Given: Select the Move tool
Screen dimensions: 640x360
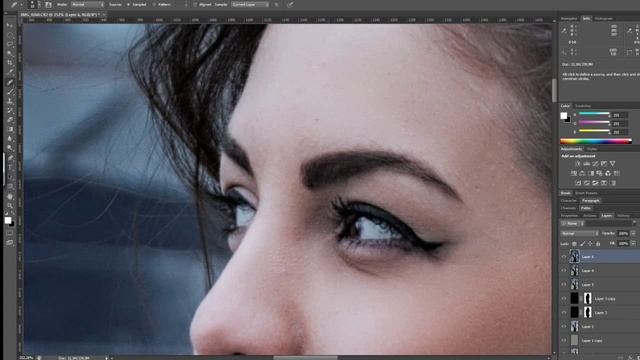Looking at the screenshot, I should pyautogui.click(x=10, y=25).
